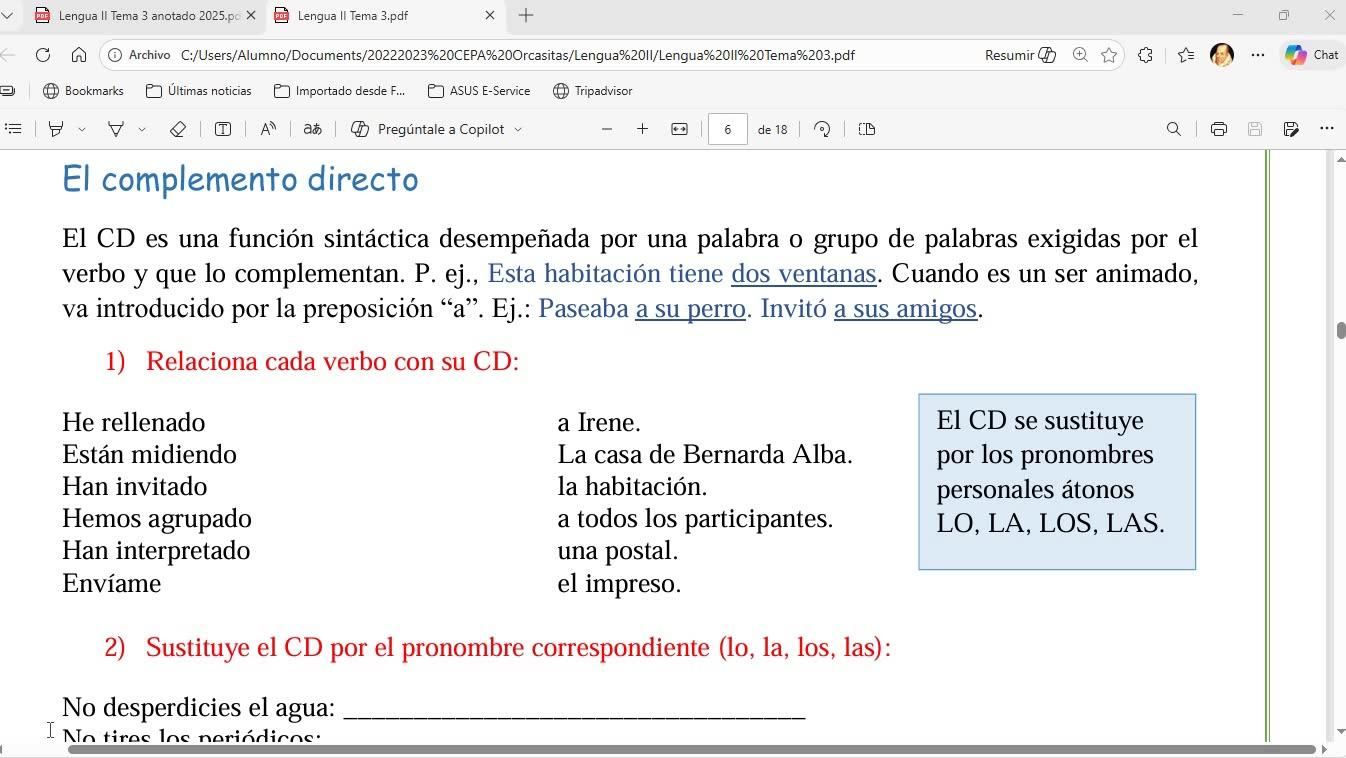Expand the highlighter color options arrow
1346x758 pixels.
pyautogui.click(x=82, y=129)
